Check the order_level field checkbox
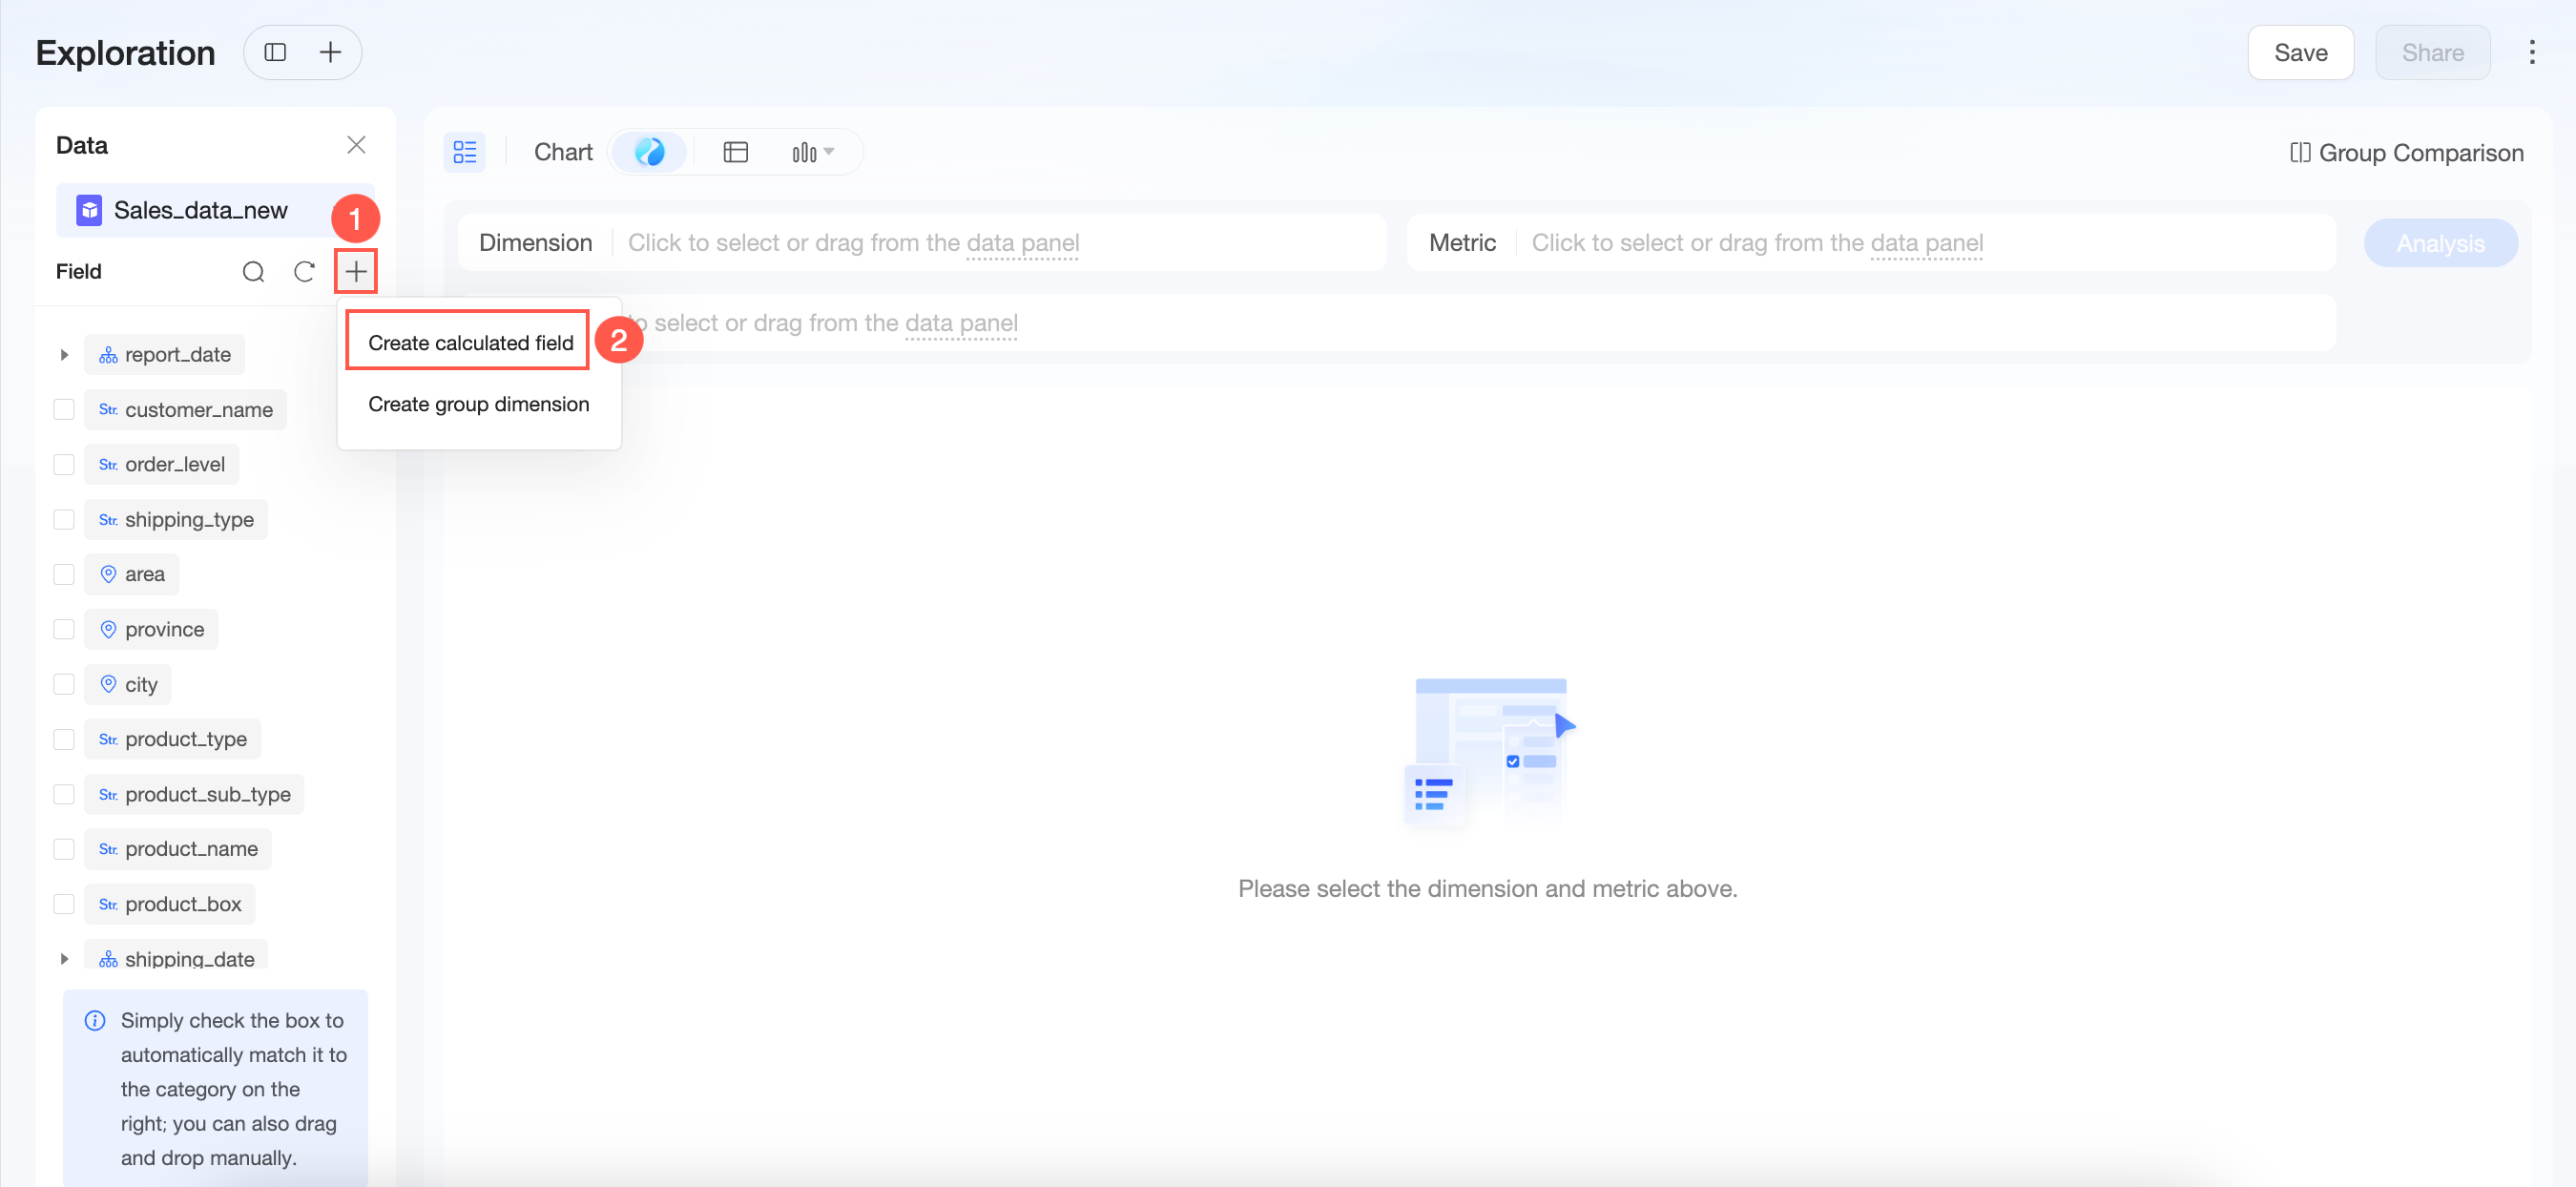Screen dimensions: 2576x1187 click(64, 465)
